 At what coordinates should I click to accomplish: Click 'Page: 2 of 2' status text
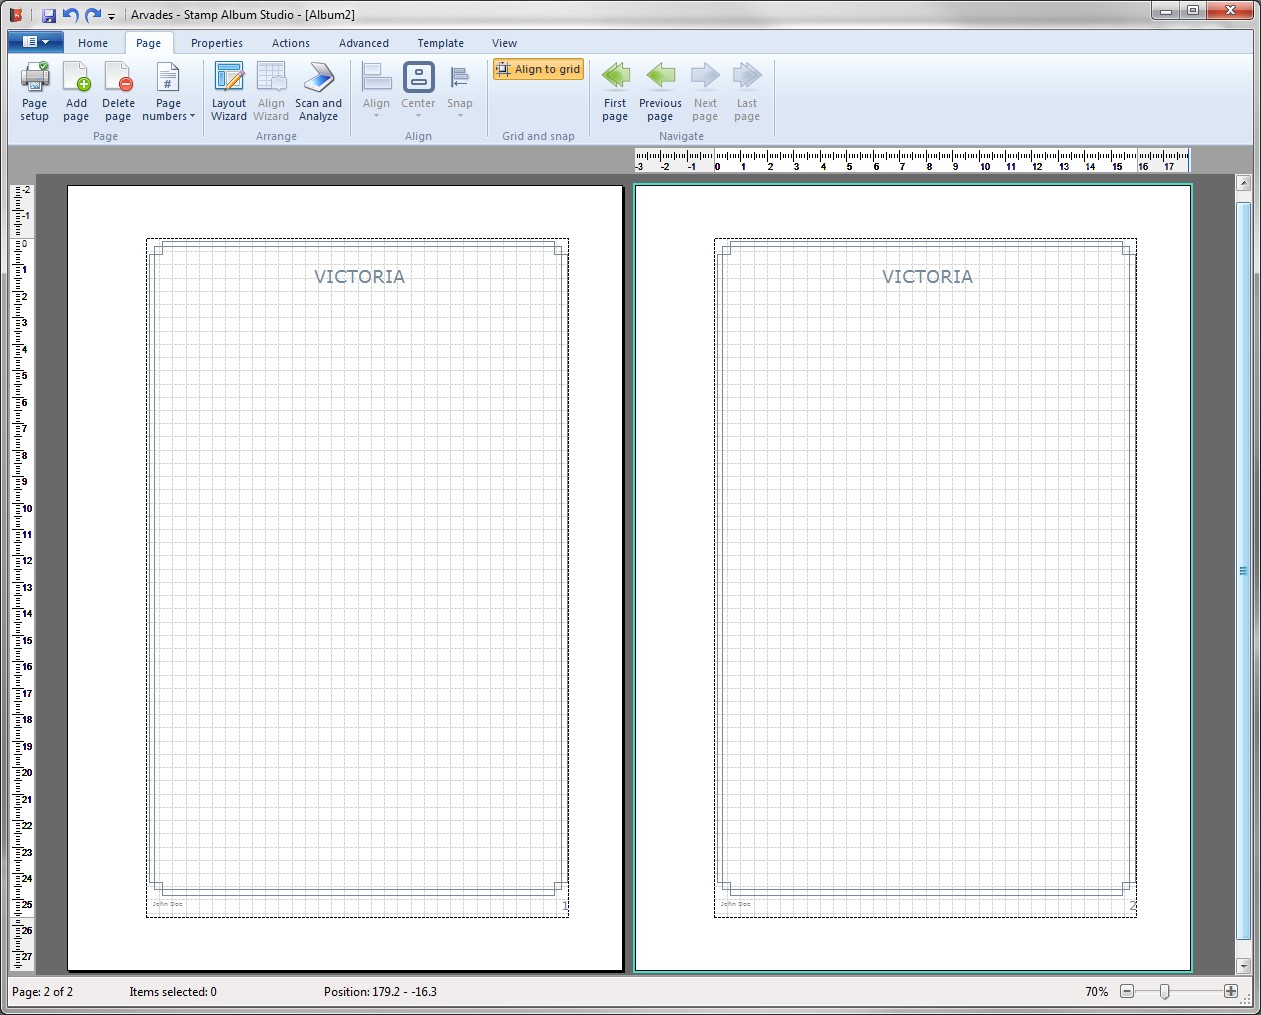coord(42,992)
